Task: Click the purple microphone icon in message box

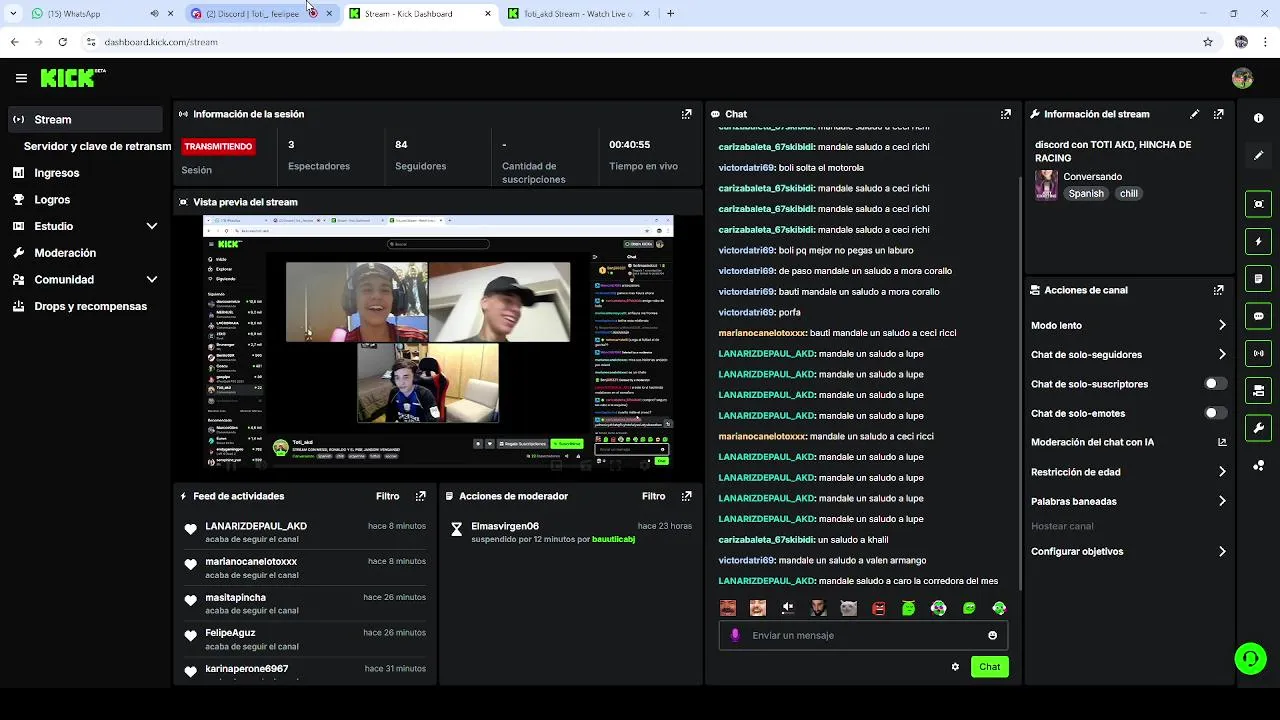Action: click(735, 635)
